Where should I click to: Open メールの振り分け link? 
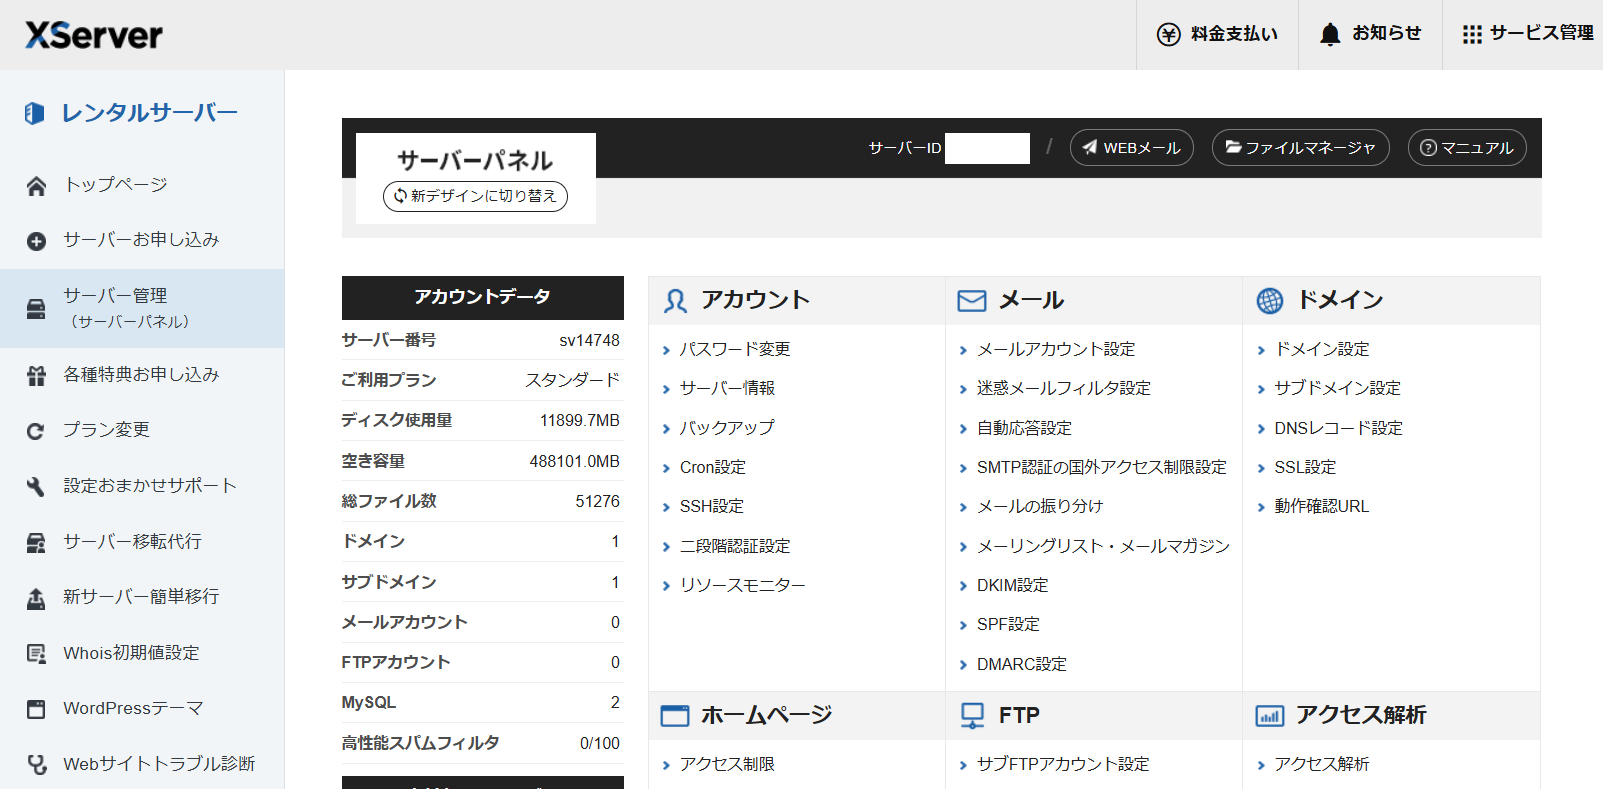[1040, 506]
